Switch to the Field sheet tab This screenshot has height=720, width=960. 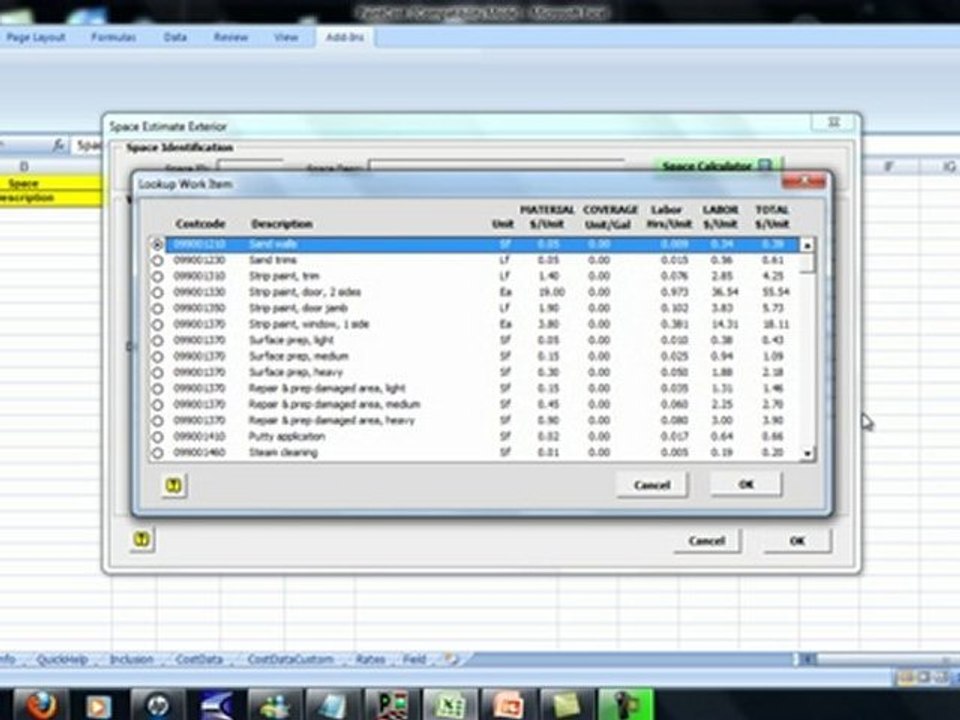click(414, 659)
